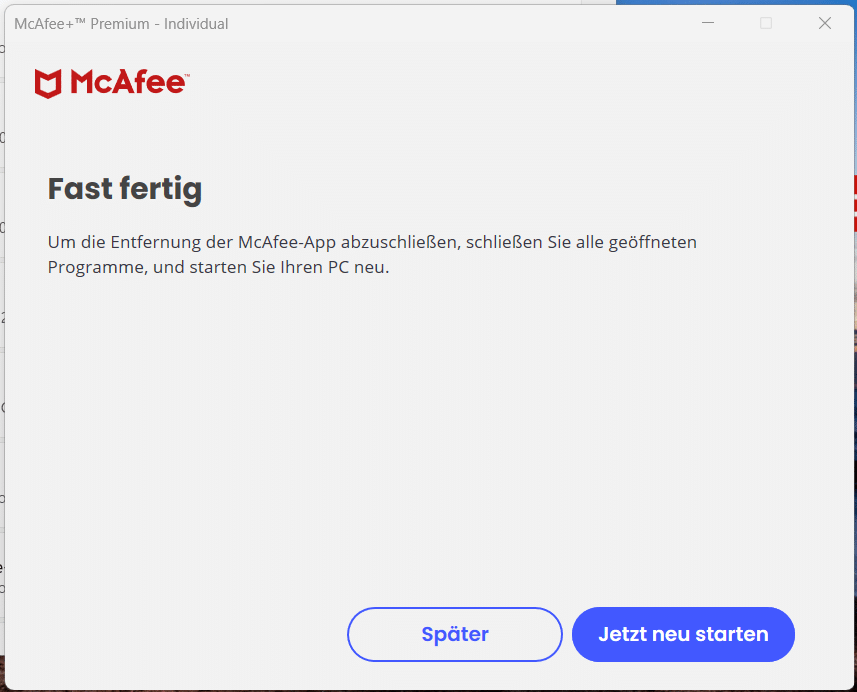Click the word 'Individual' in the window title
This screenshot has height=692, width=857.
point(196,24)
